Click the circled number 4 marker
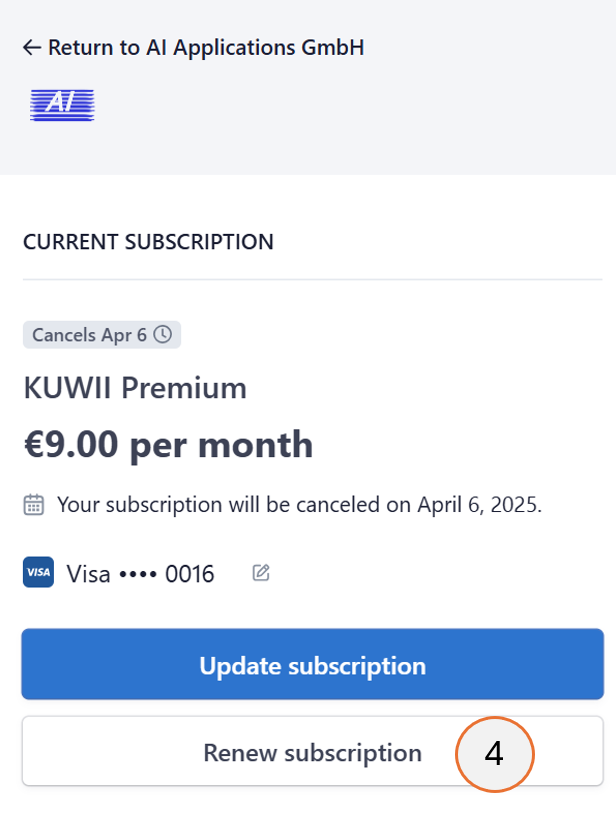The width and height of the screenshot is (616, 817). click(496, 755)
